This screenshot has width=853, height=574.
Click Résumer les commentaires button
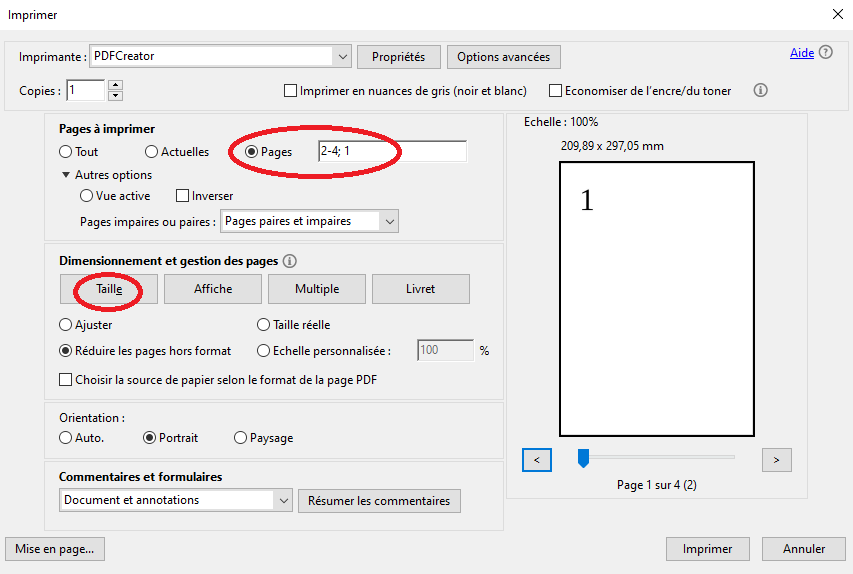(x=379, y=501)
